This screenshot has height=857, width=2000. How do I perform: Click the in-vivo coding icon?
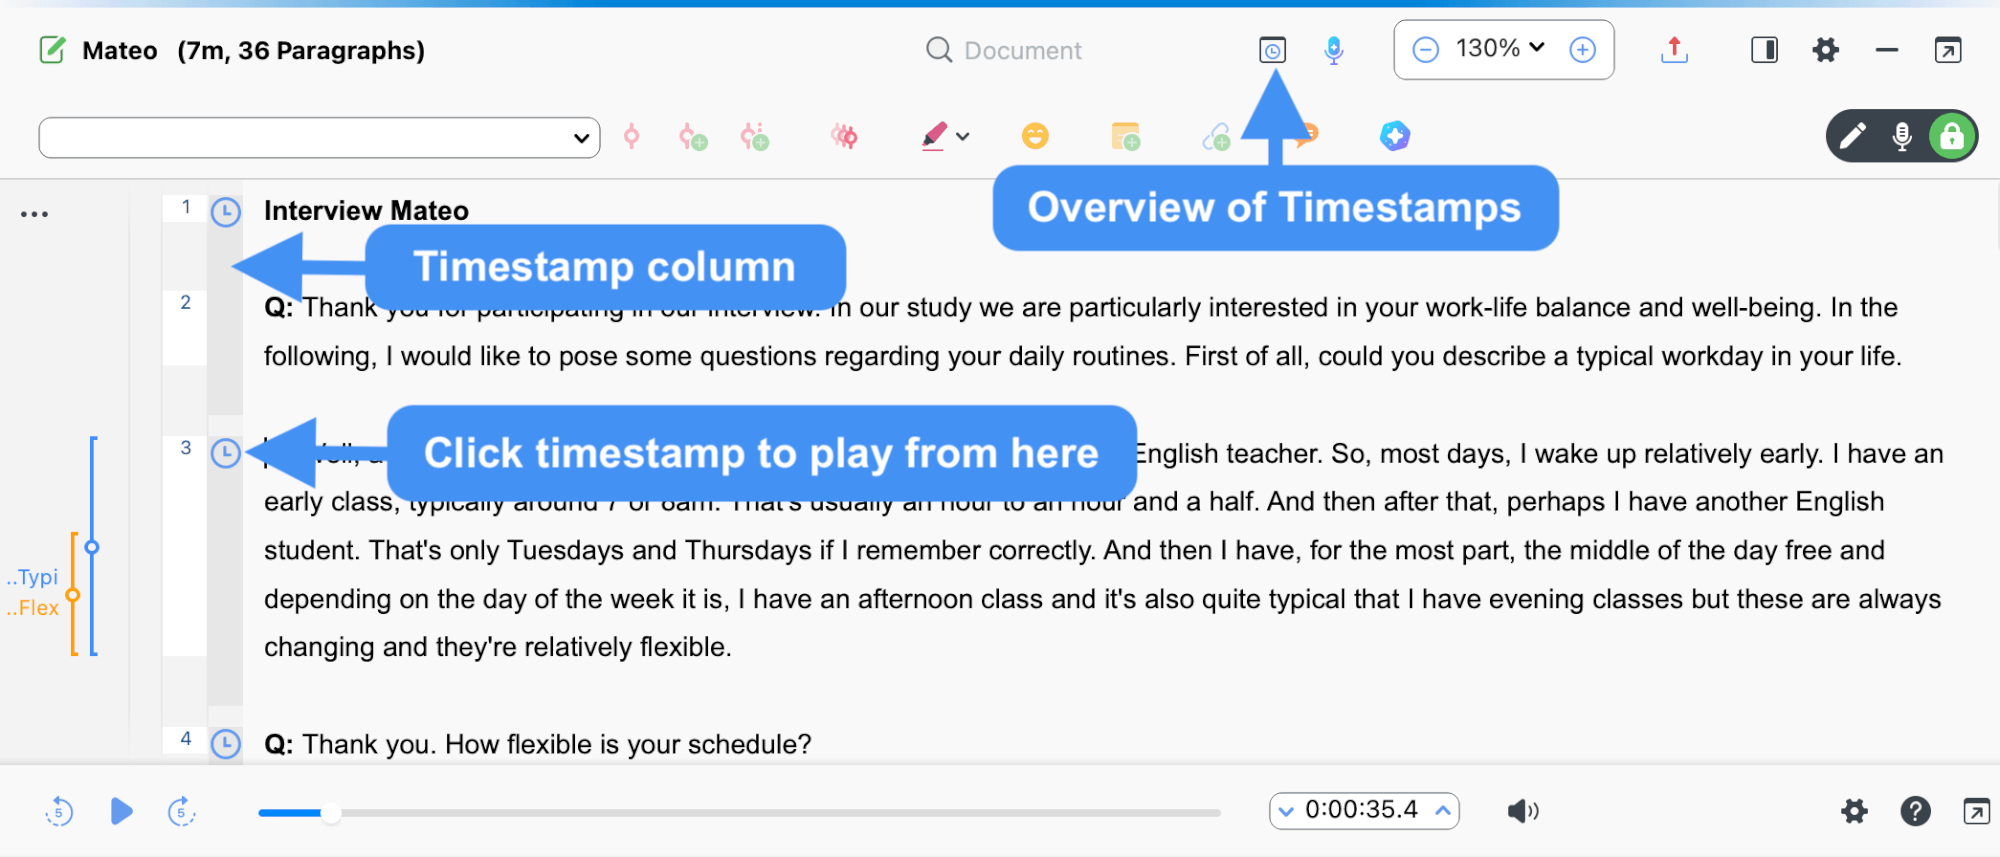click(x=755, y=136)
